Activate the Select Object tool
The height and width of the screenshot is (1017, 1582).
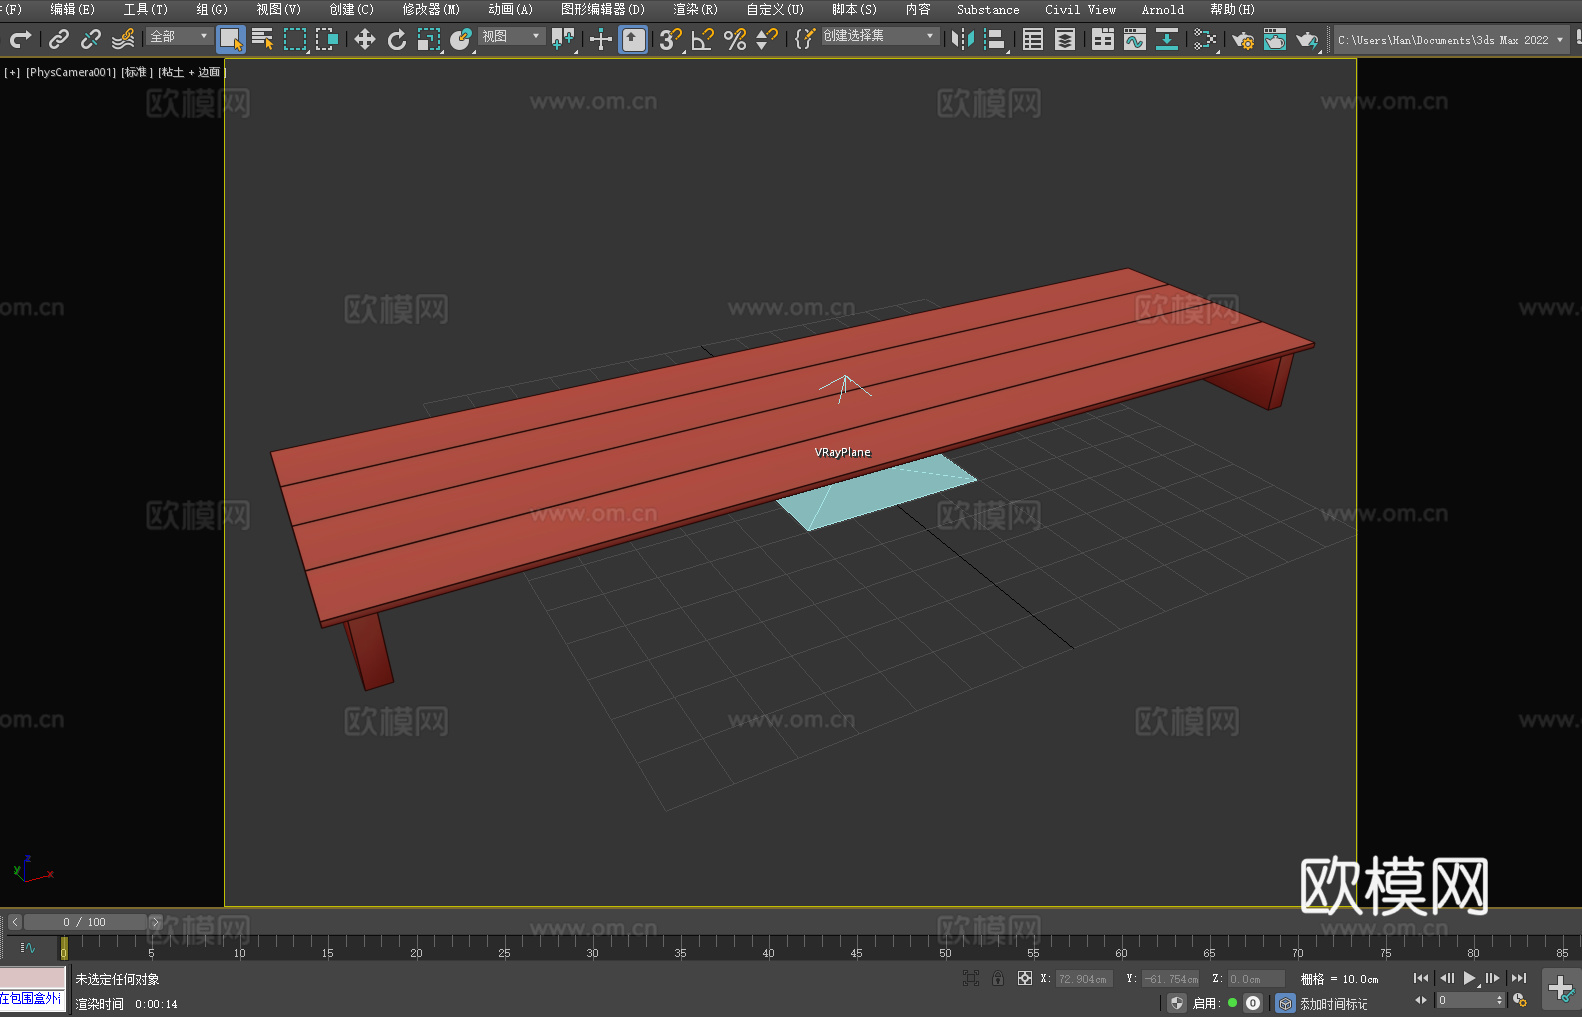(231, 39)
